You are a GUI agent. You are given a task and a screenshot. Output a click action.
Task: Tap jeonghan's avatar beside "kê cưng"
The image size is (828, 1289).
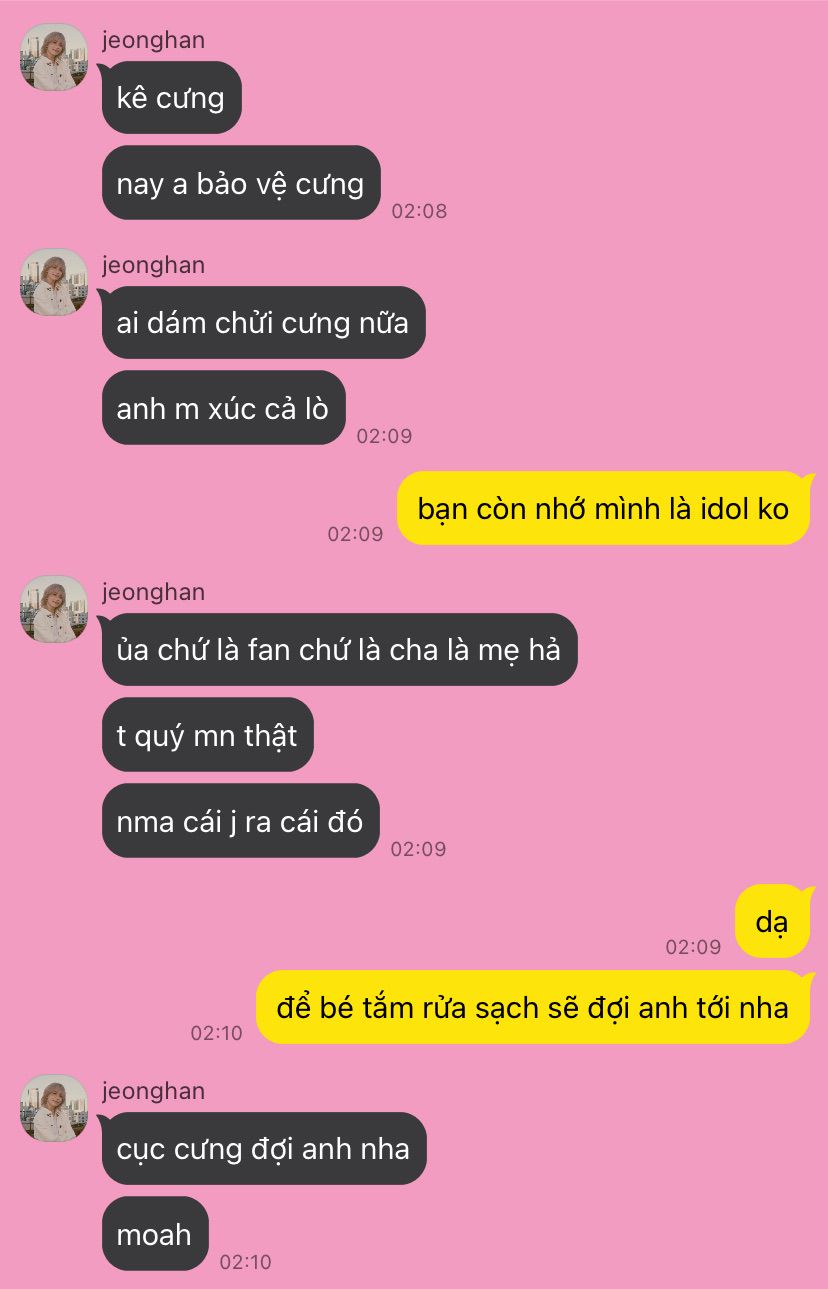[54, 57]
